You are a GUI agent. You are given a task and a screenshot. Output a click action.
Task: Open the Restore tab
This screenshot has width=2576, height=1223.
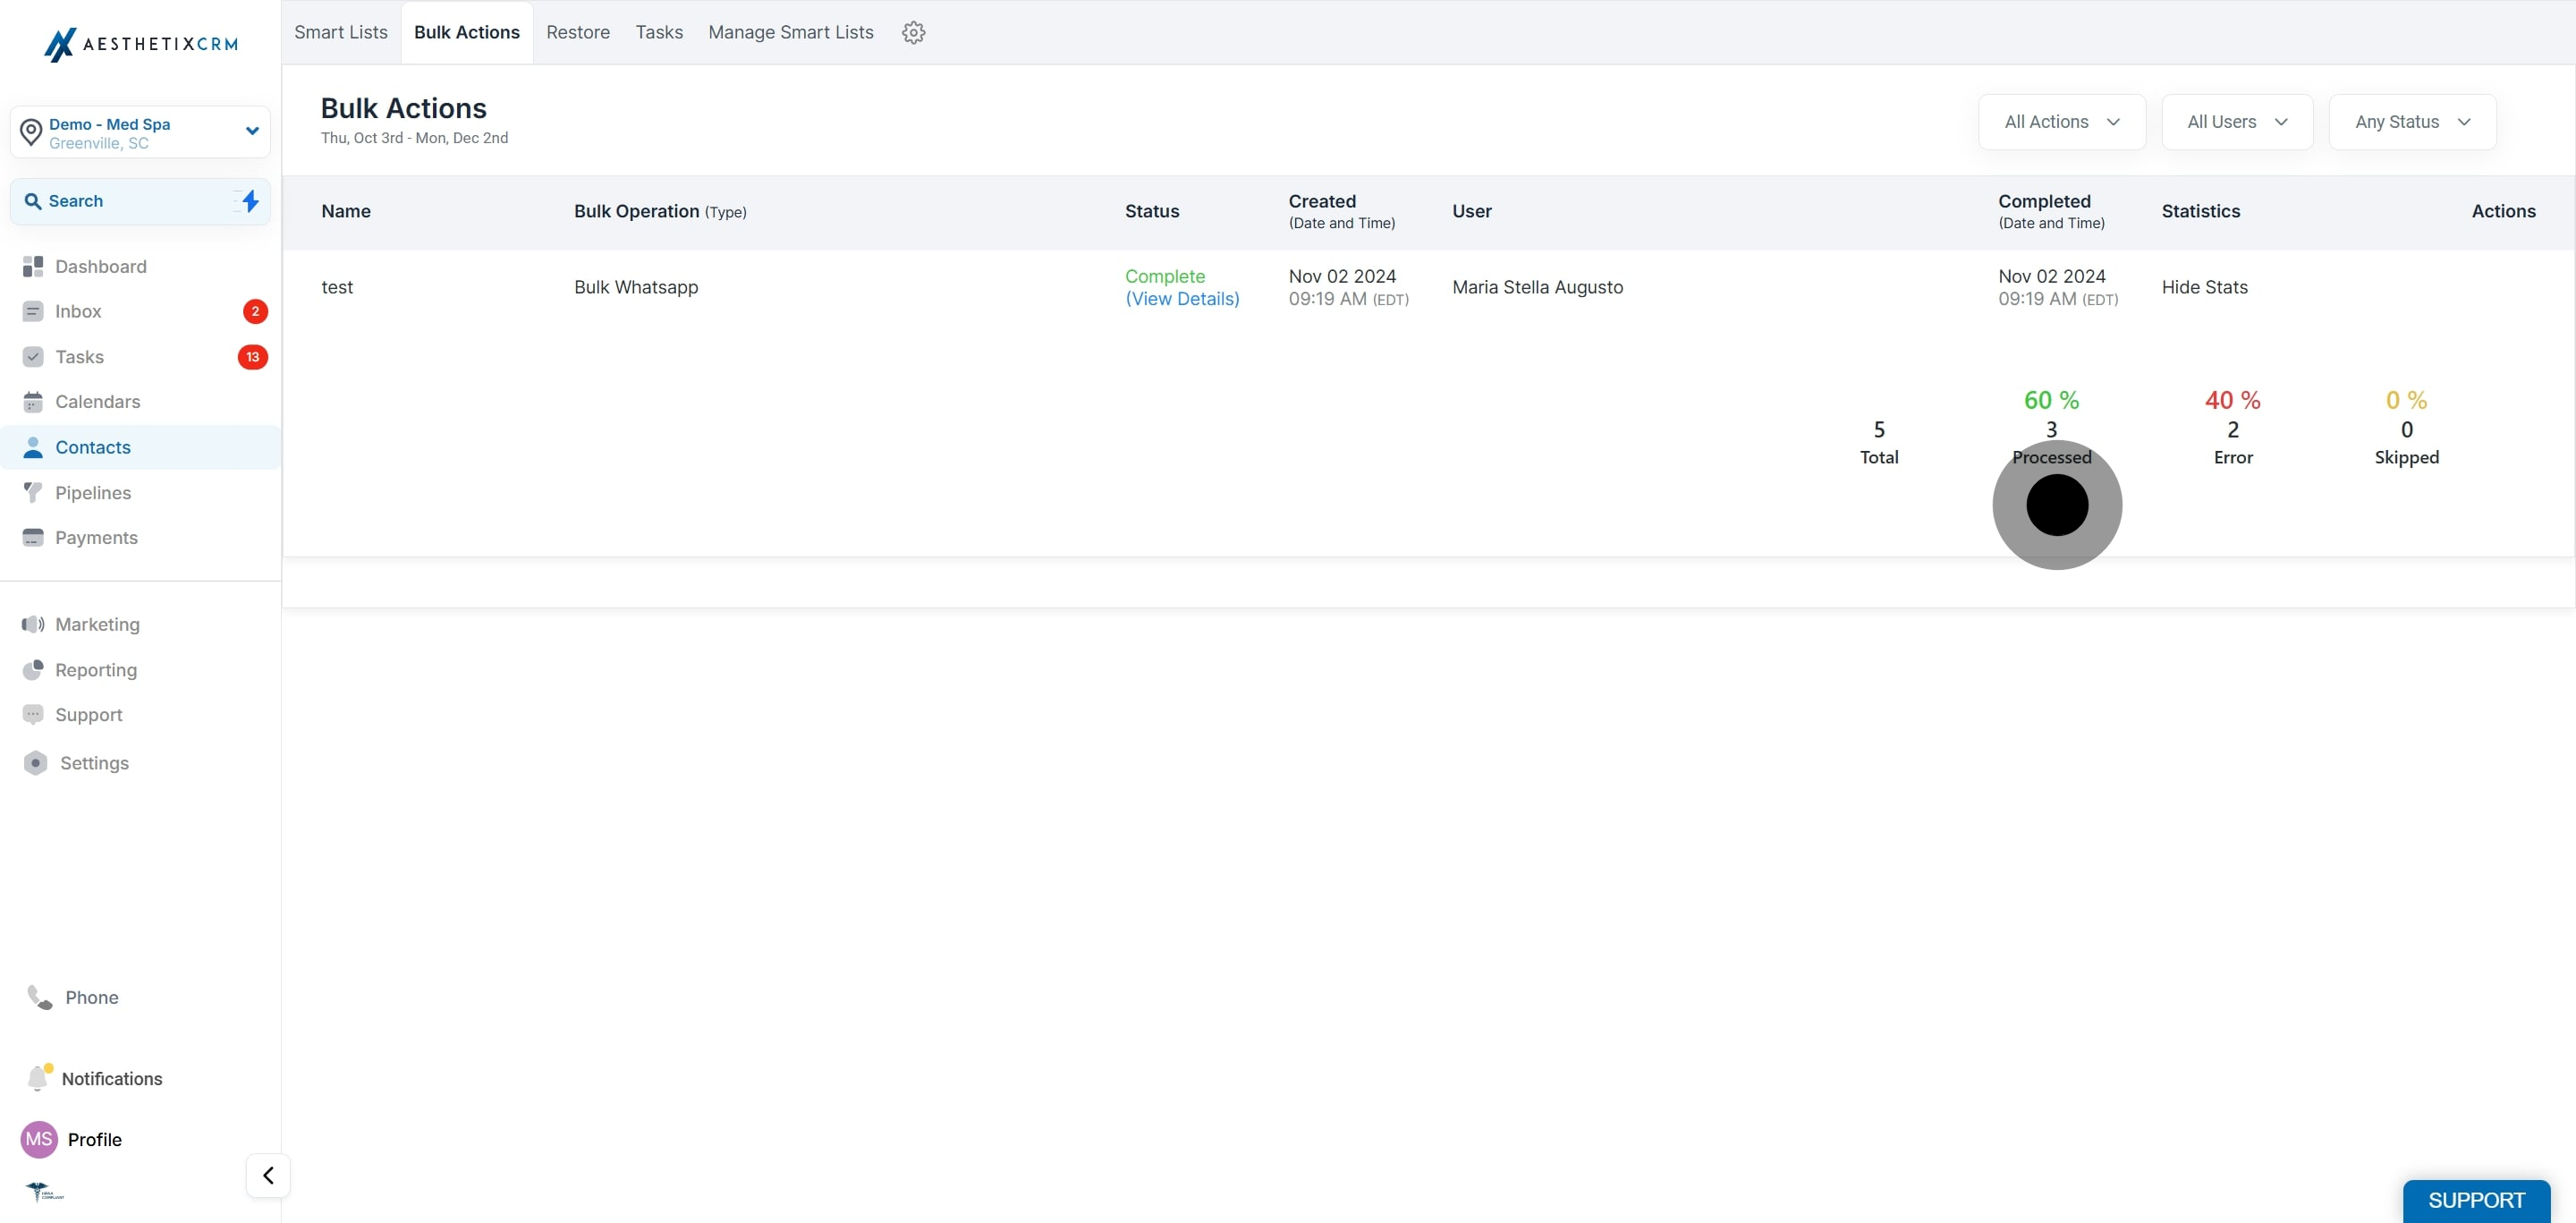pos(577,32)
